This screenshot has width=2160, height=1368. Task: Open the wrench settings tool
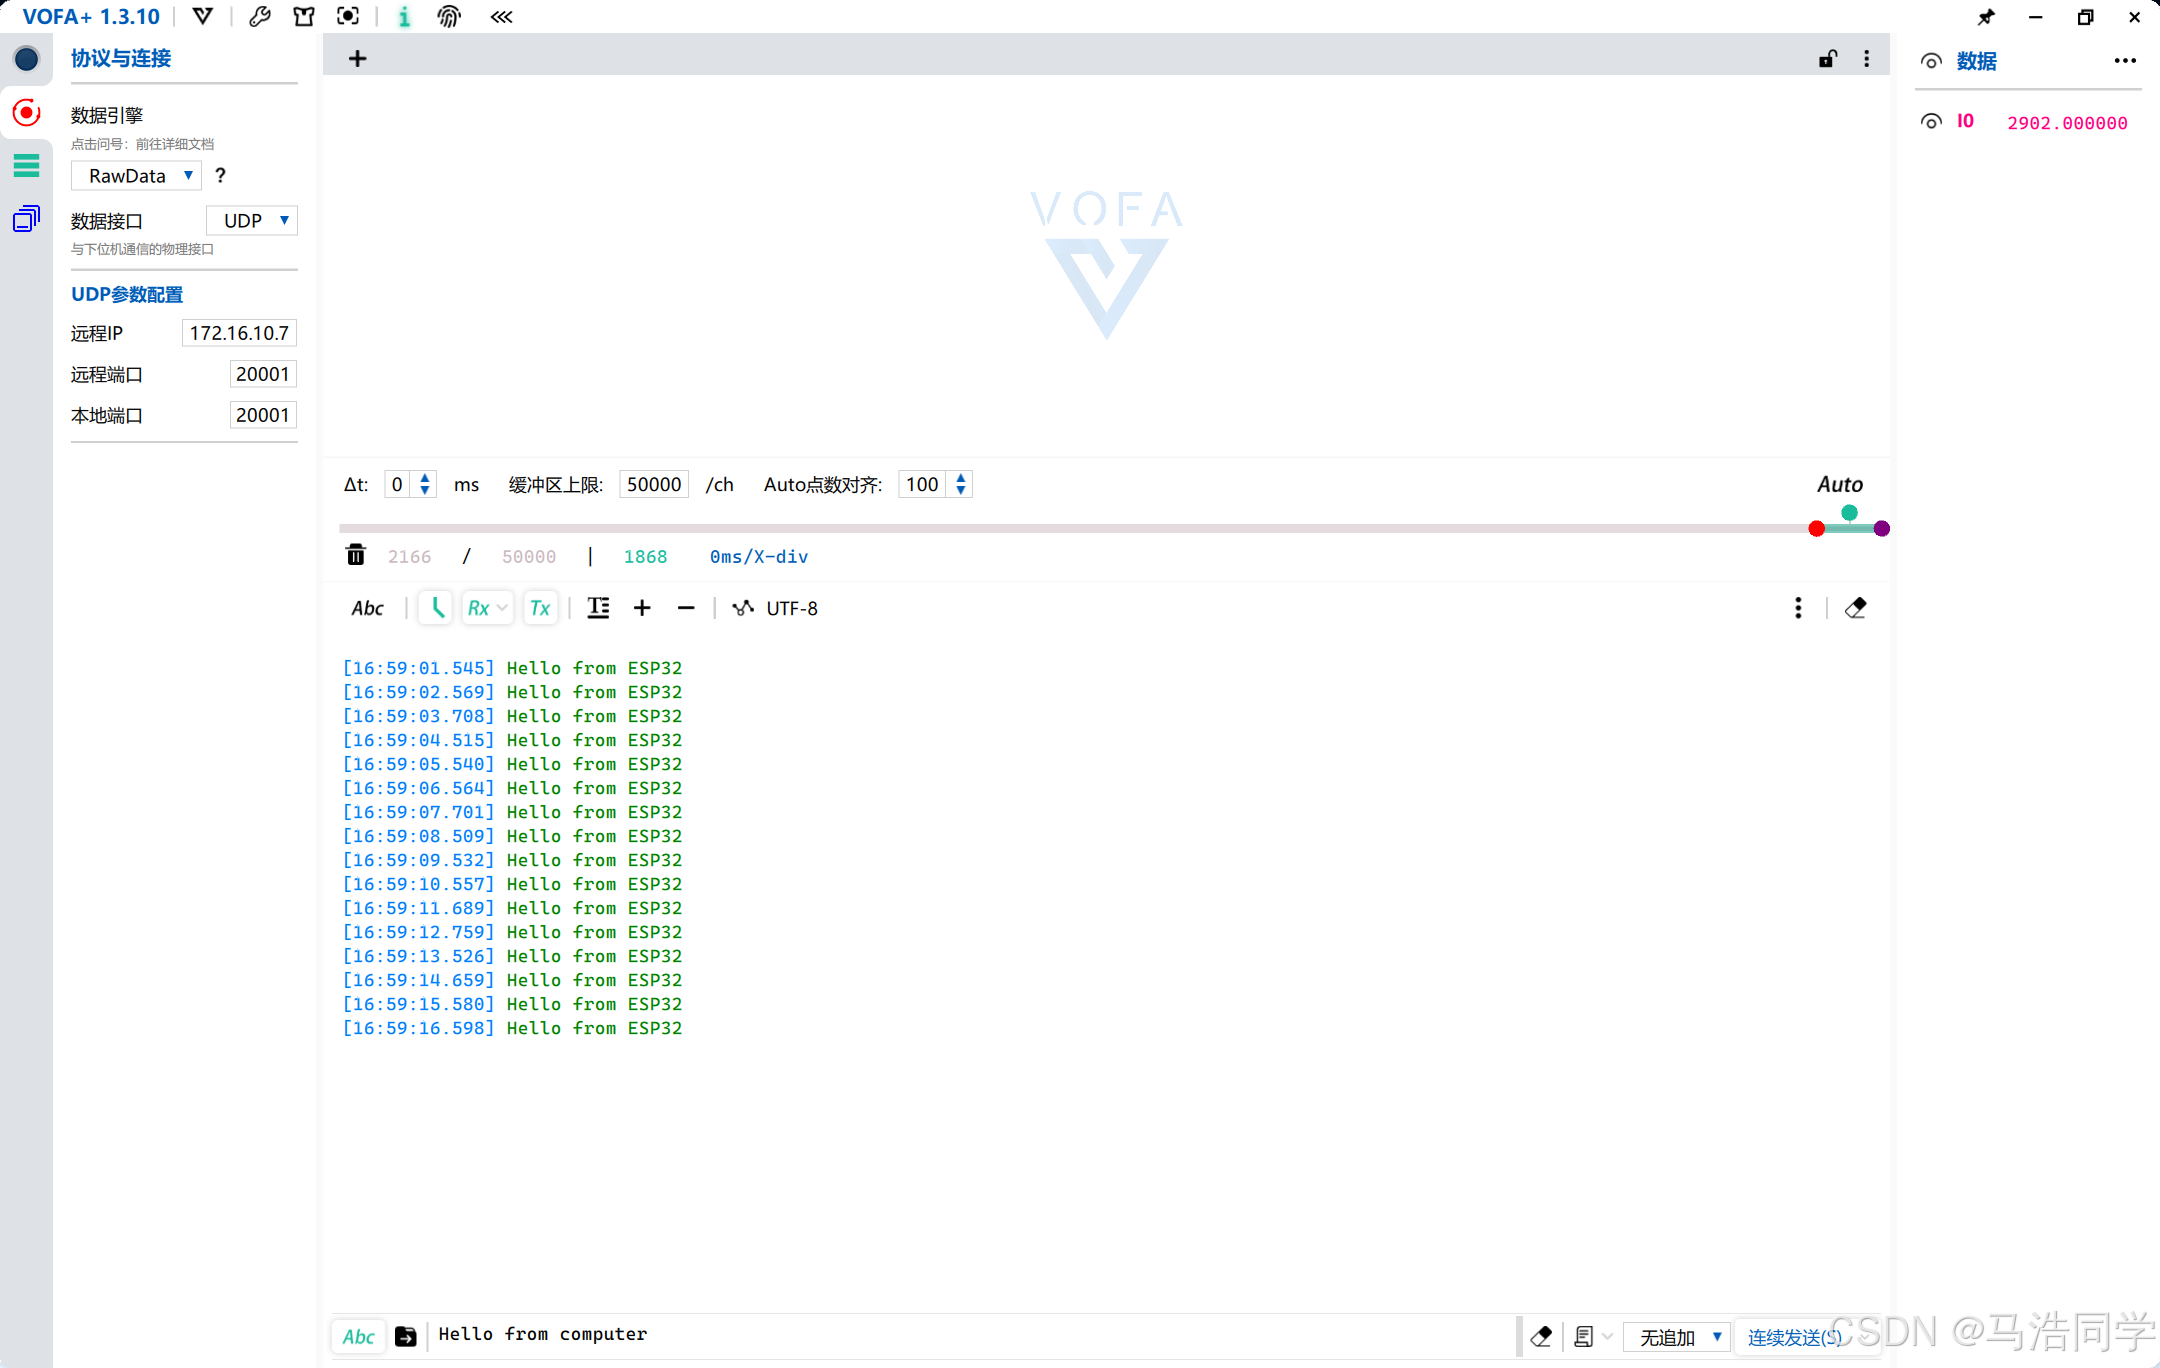(x=259, y=16)
